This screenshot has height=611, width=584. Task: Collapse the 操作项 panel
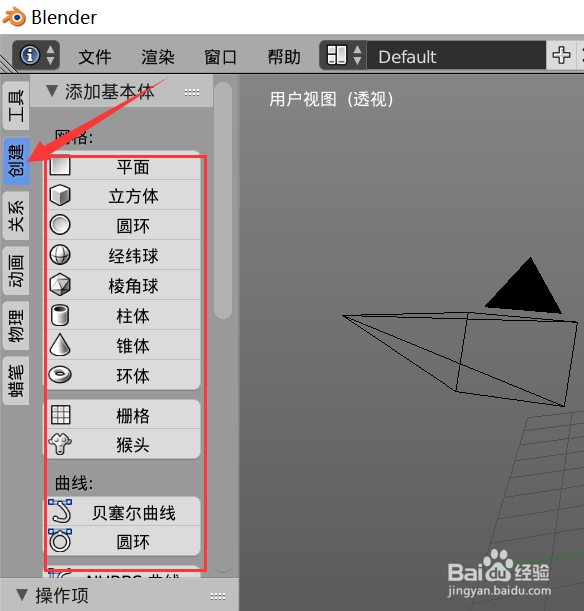[x=22, y=595]
